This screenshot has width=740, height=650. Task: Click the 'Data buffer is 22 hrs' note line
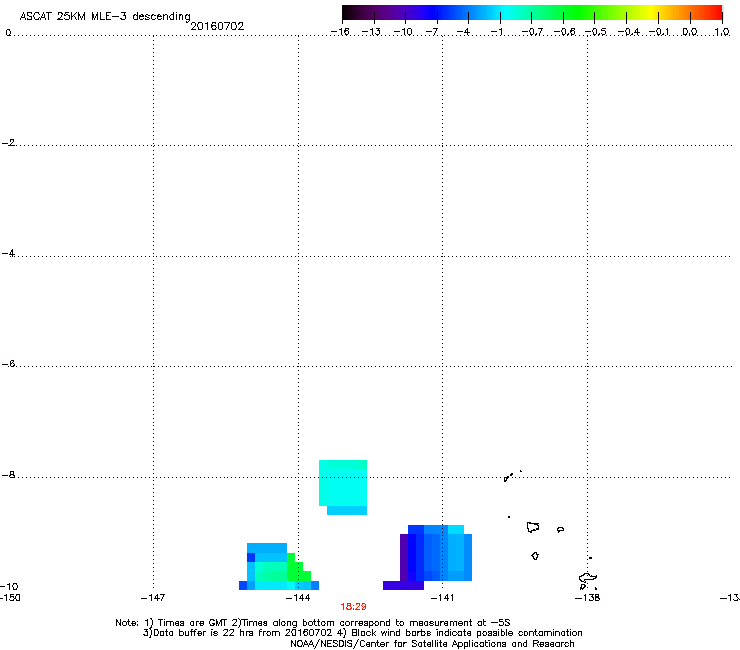point(362,633)
